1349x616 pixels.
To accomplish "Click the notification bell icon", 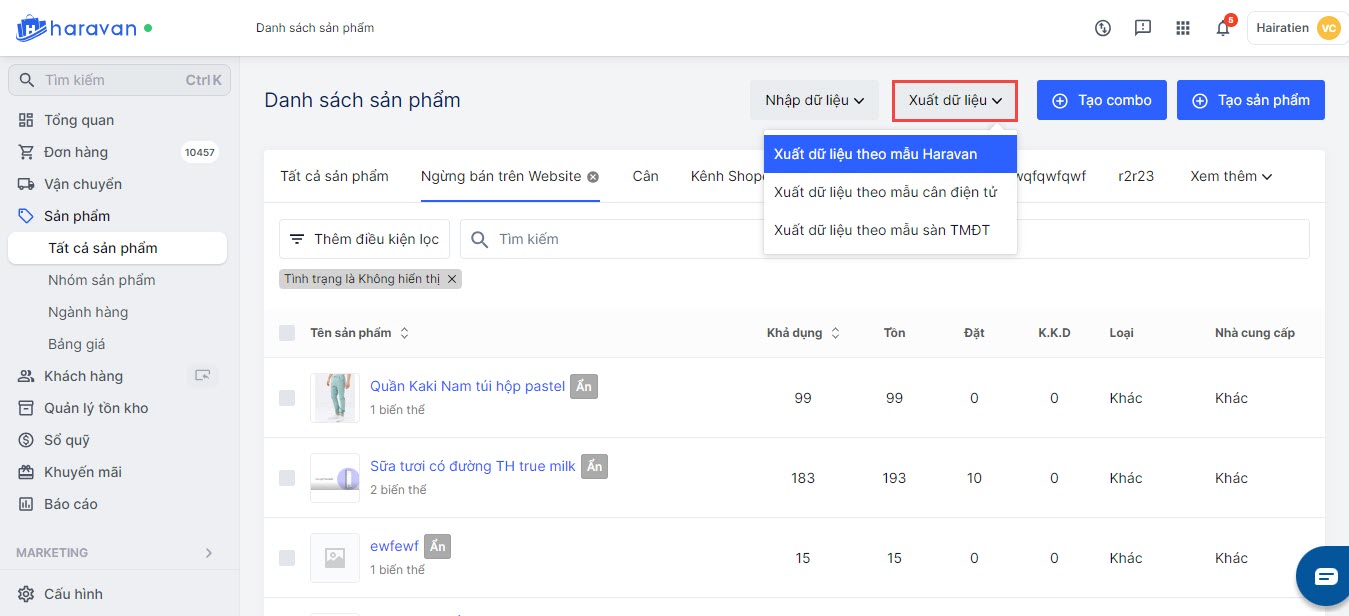I will click(1222, 28).
